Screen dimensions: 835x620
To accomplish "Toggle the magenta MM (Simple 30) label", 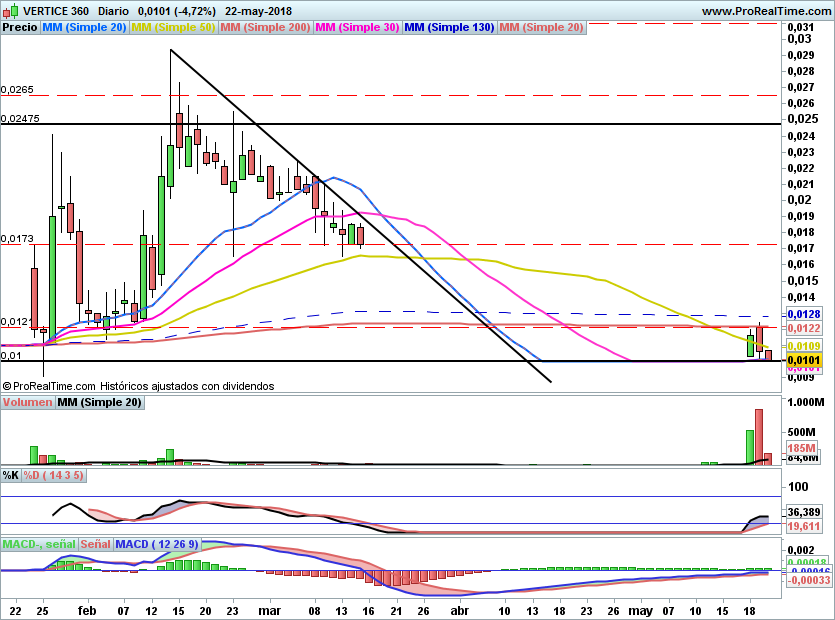I will (357, 28).
